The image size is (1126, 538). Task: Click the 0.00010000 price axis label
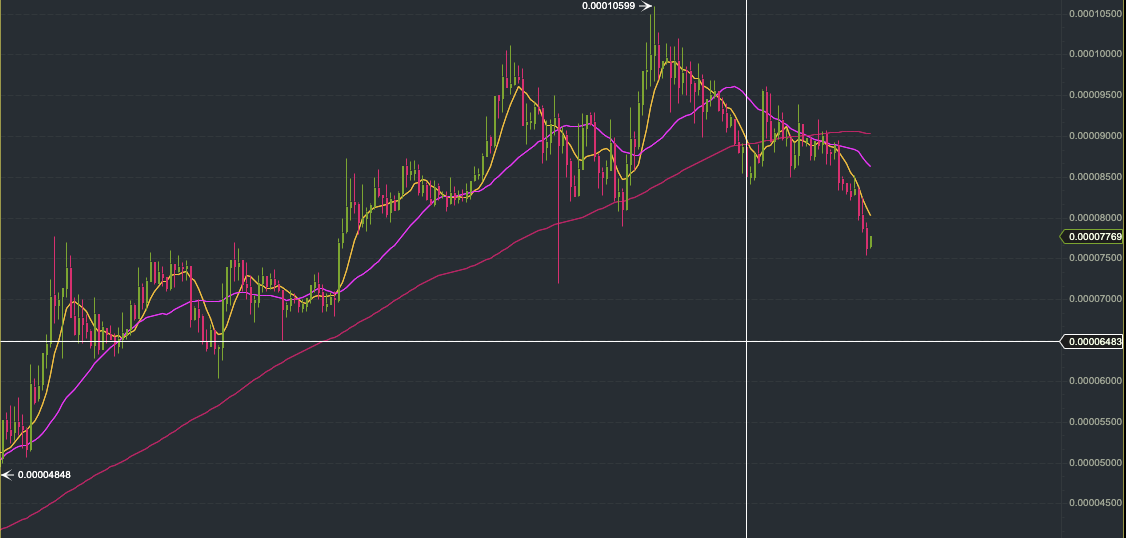[x=1095, y=54]
